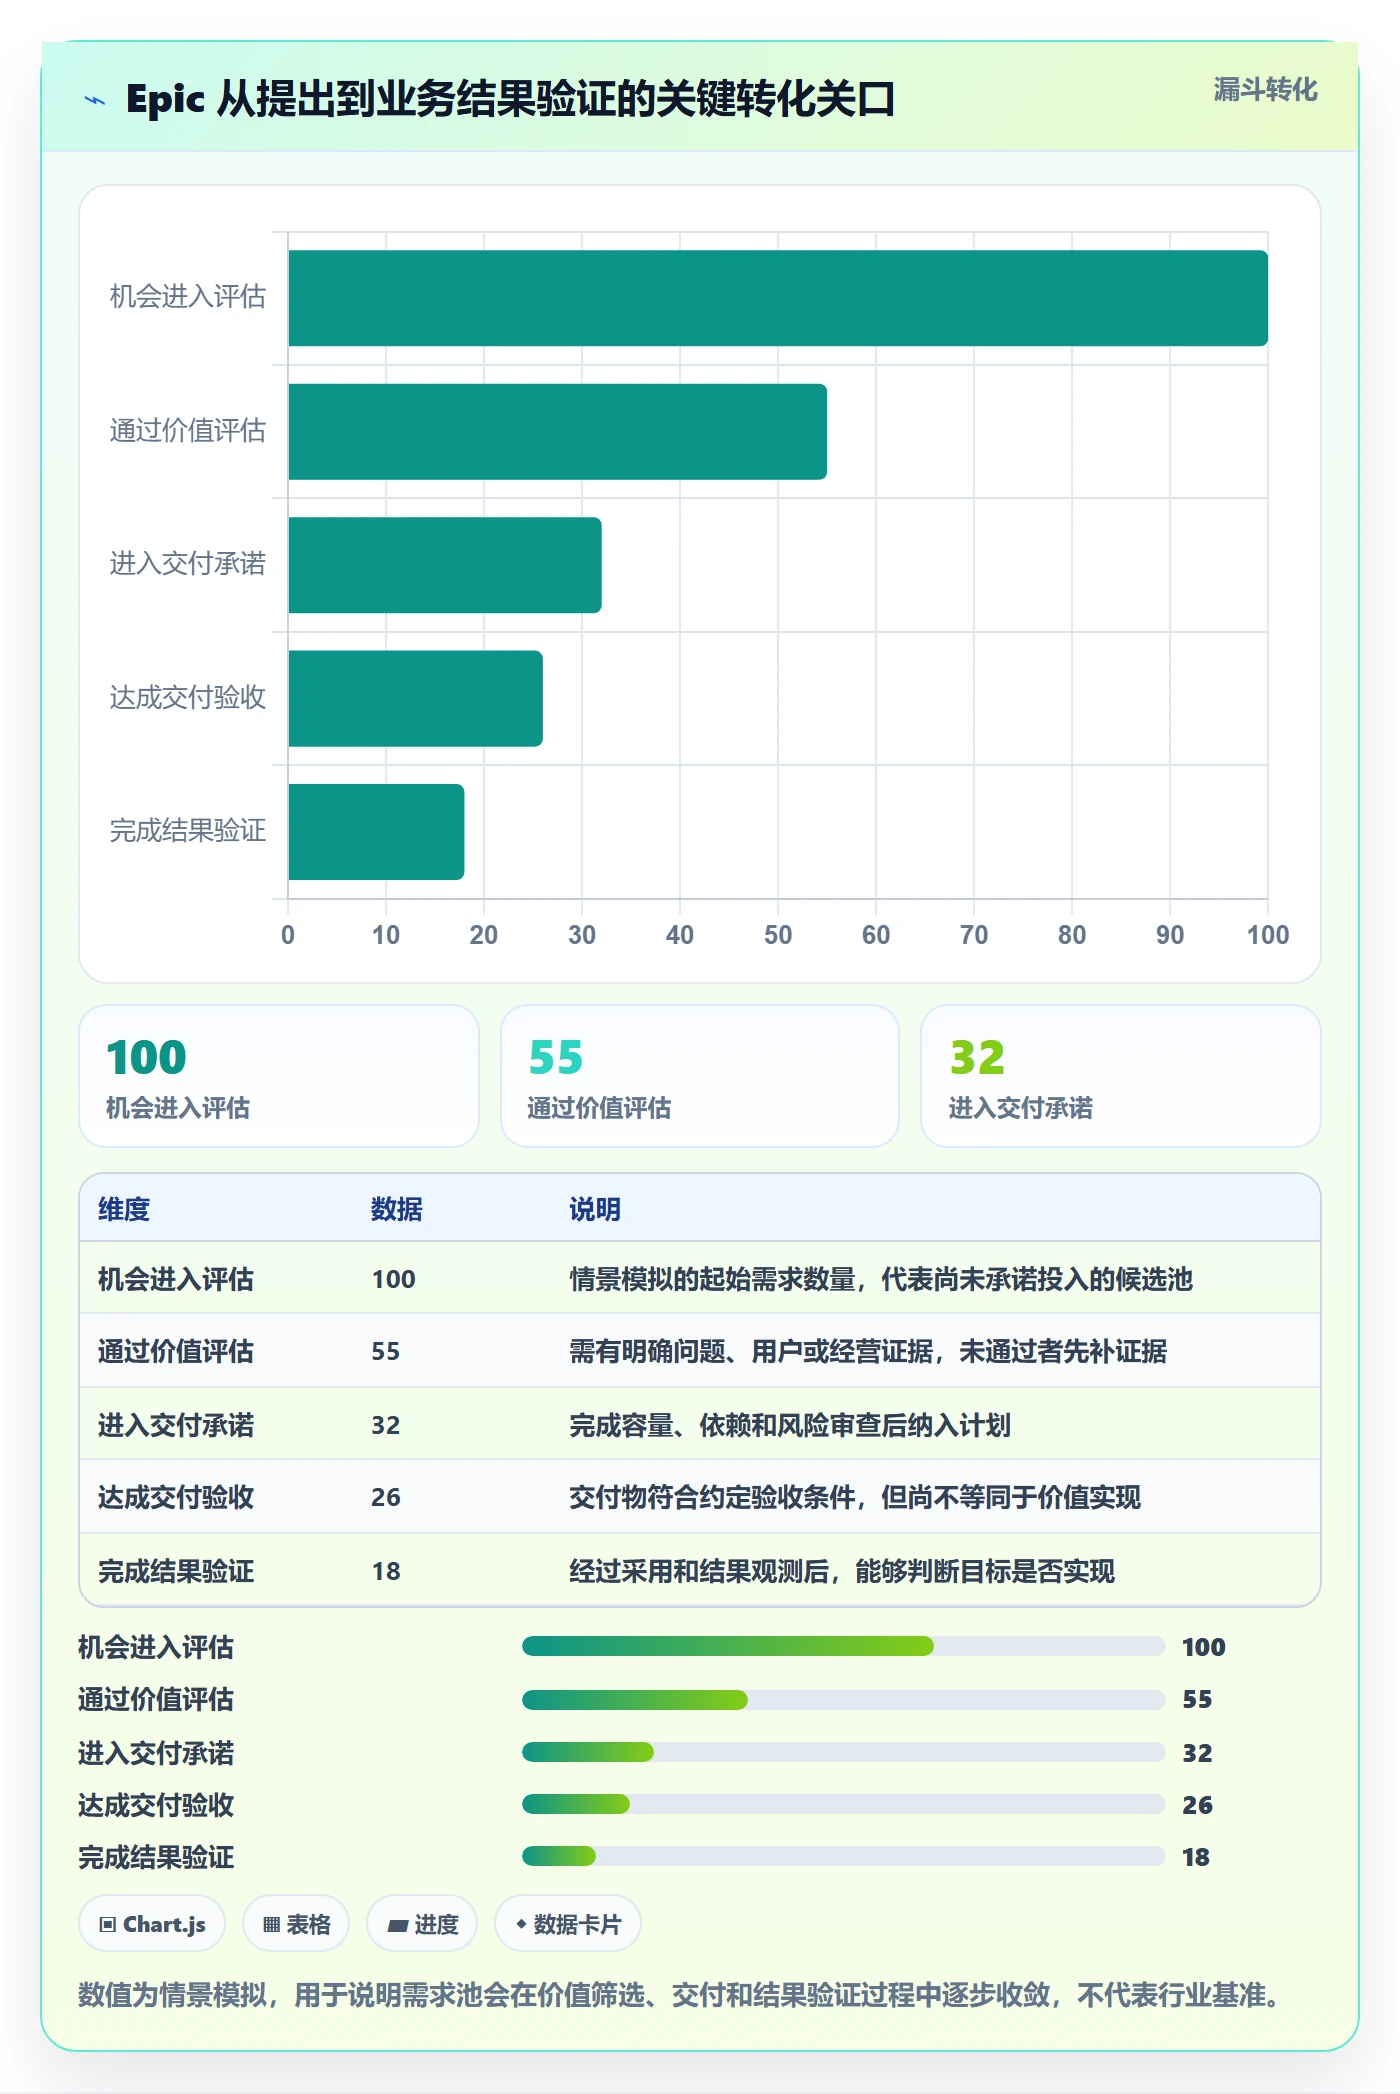Click the bar icon in the 进度 chip
Screen dimensions: 1400x2094
(398, 1926)
